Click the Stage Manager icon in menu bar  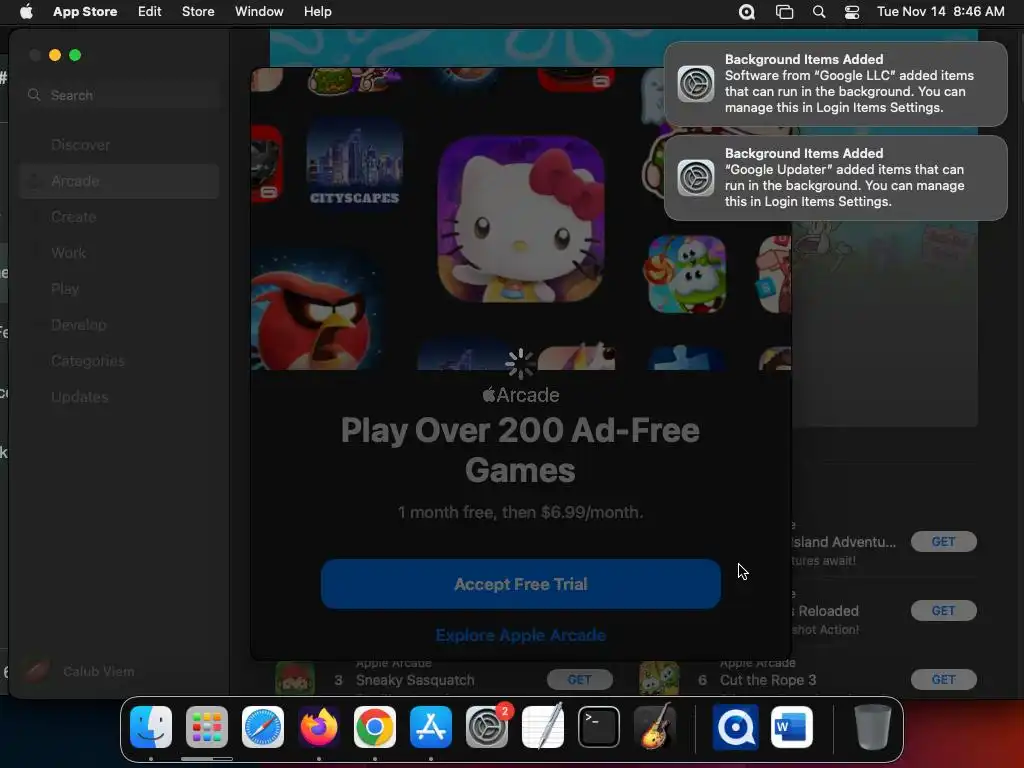(784, 12)
